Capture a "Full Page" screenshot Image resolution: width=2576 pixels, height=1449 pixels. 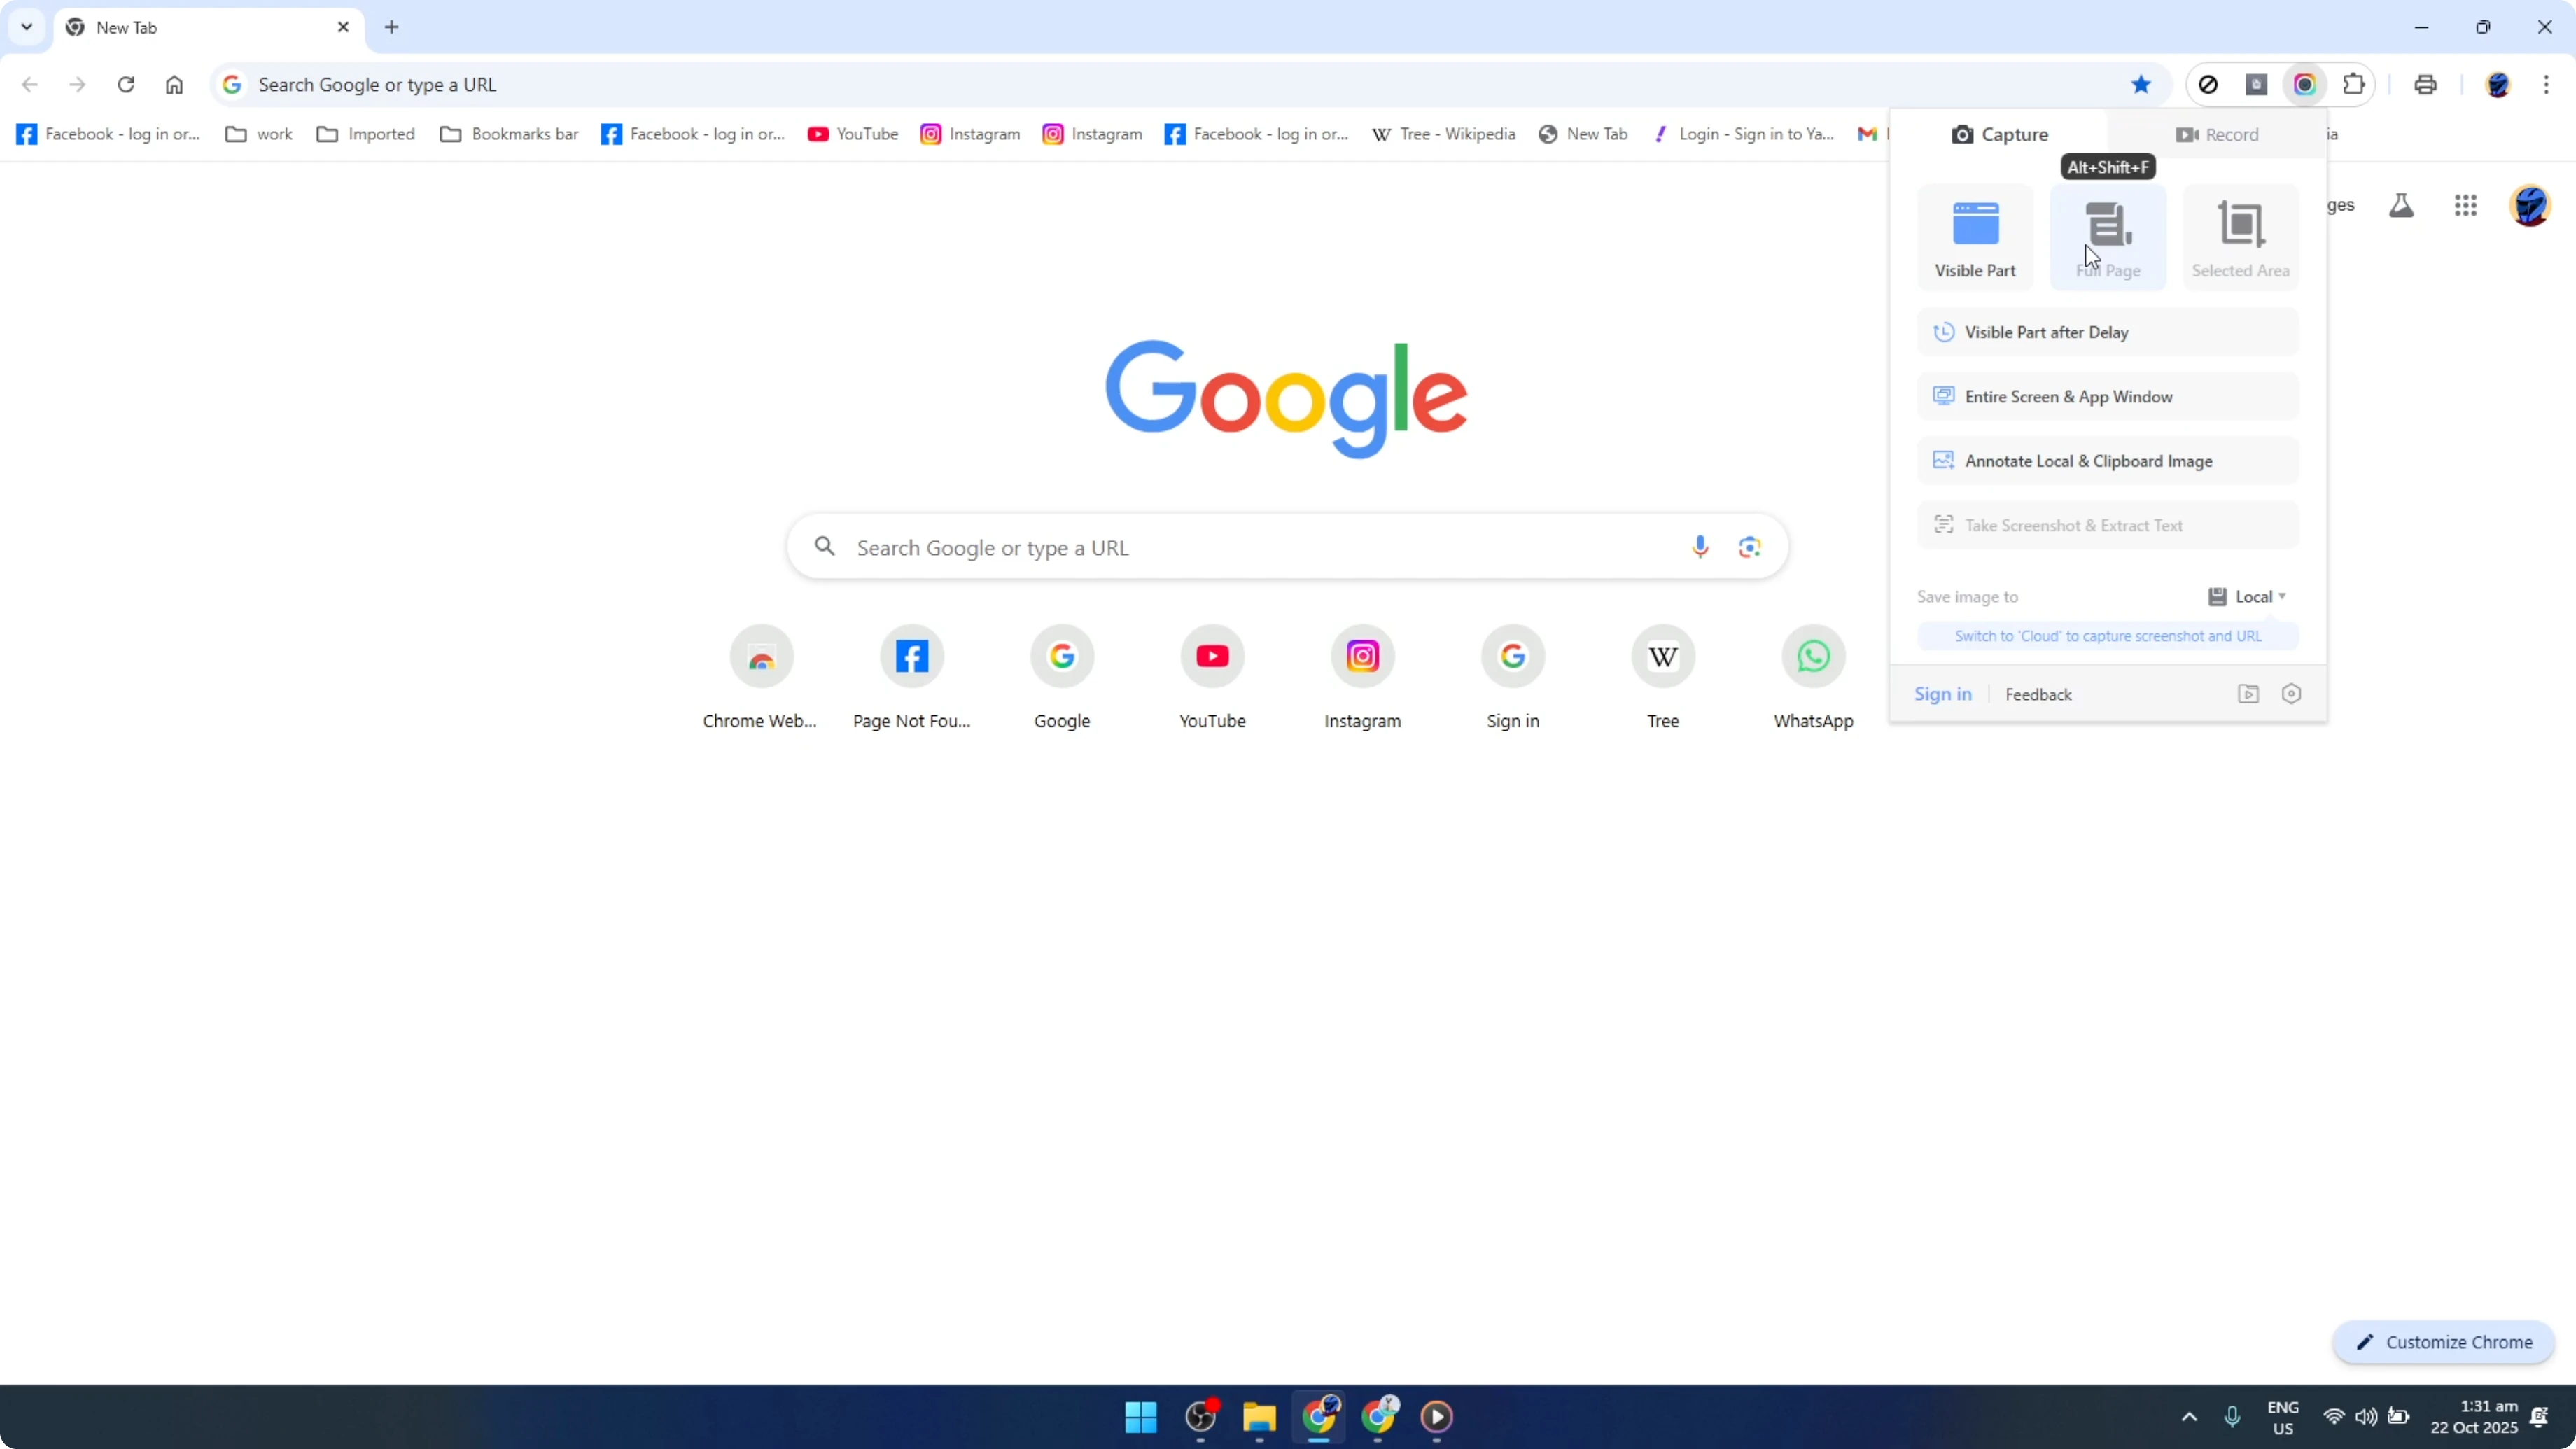pyautogui.click(x=2108, y=237)
